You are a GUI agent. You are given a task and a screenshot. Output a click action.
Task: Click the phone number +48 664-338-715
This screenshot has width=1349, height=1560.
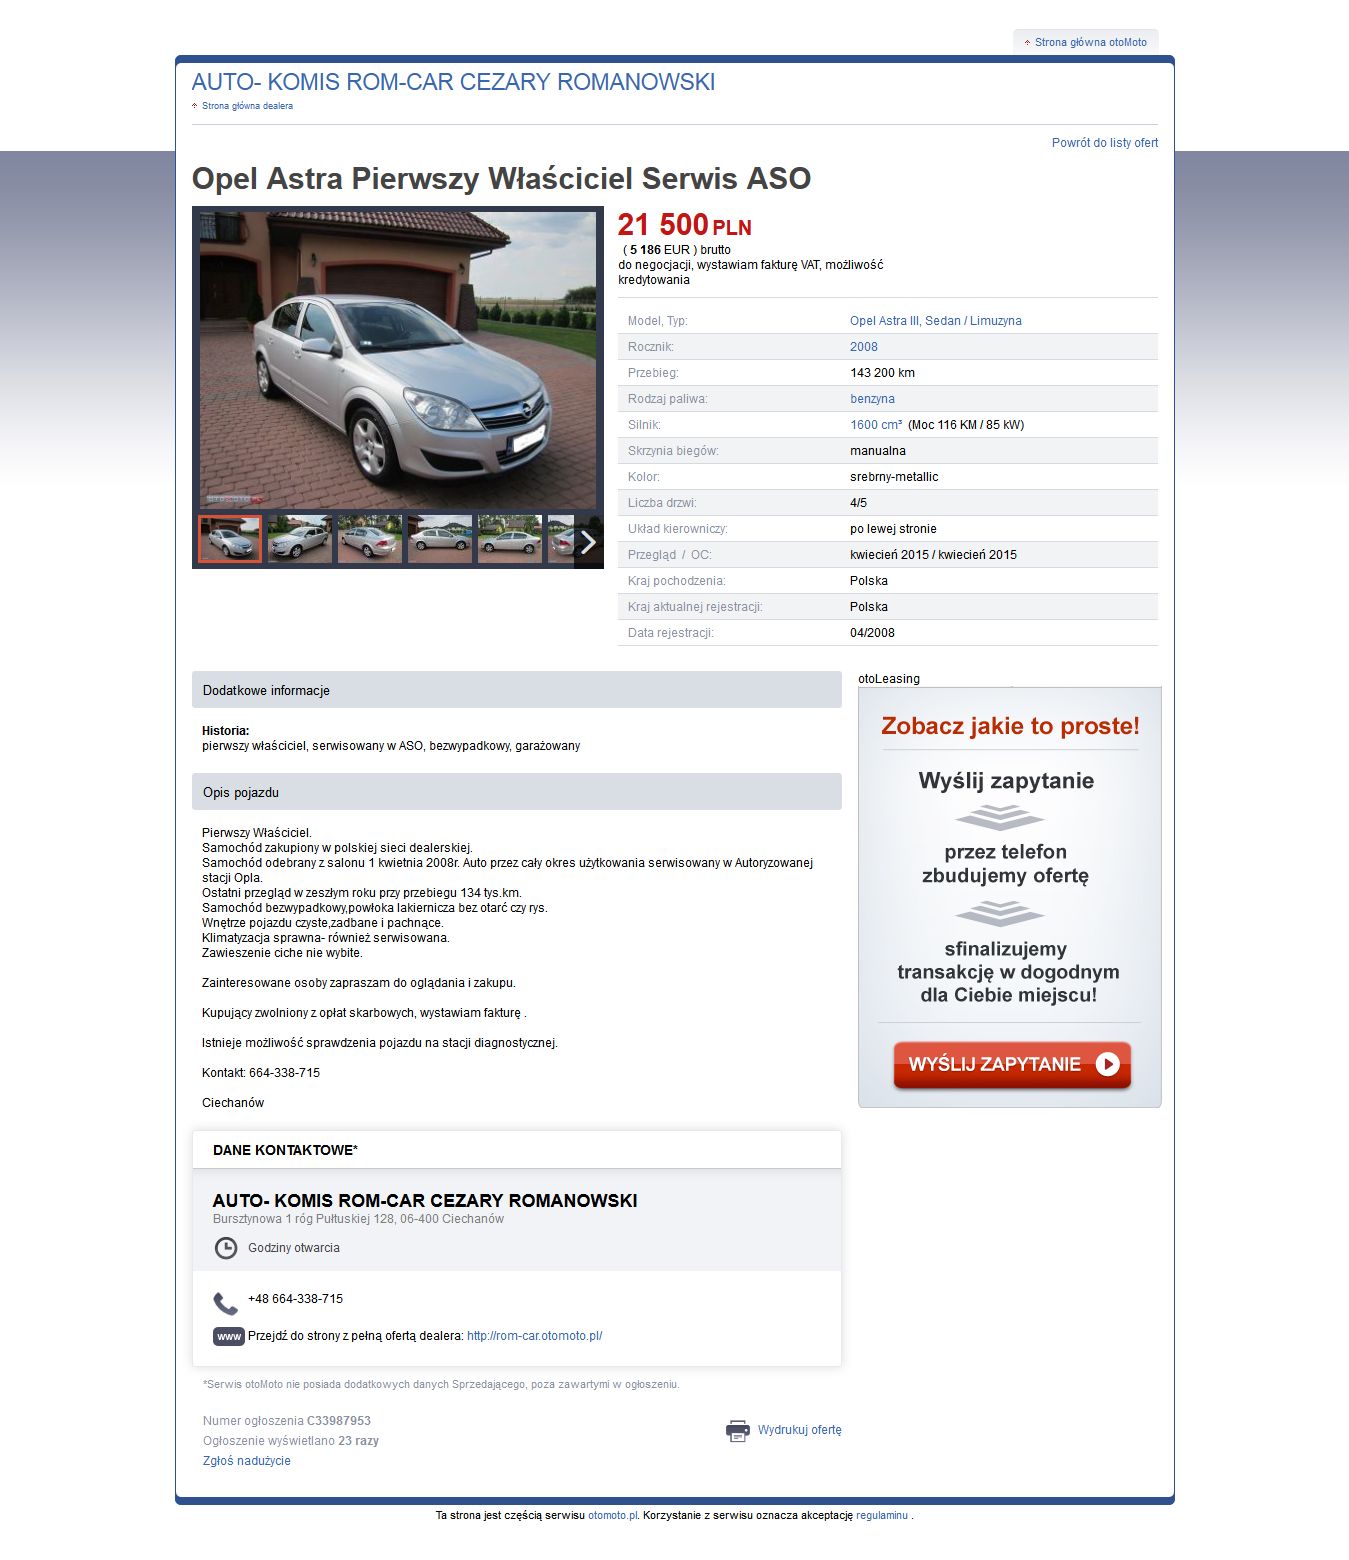[295, 1299]
